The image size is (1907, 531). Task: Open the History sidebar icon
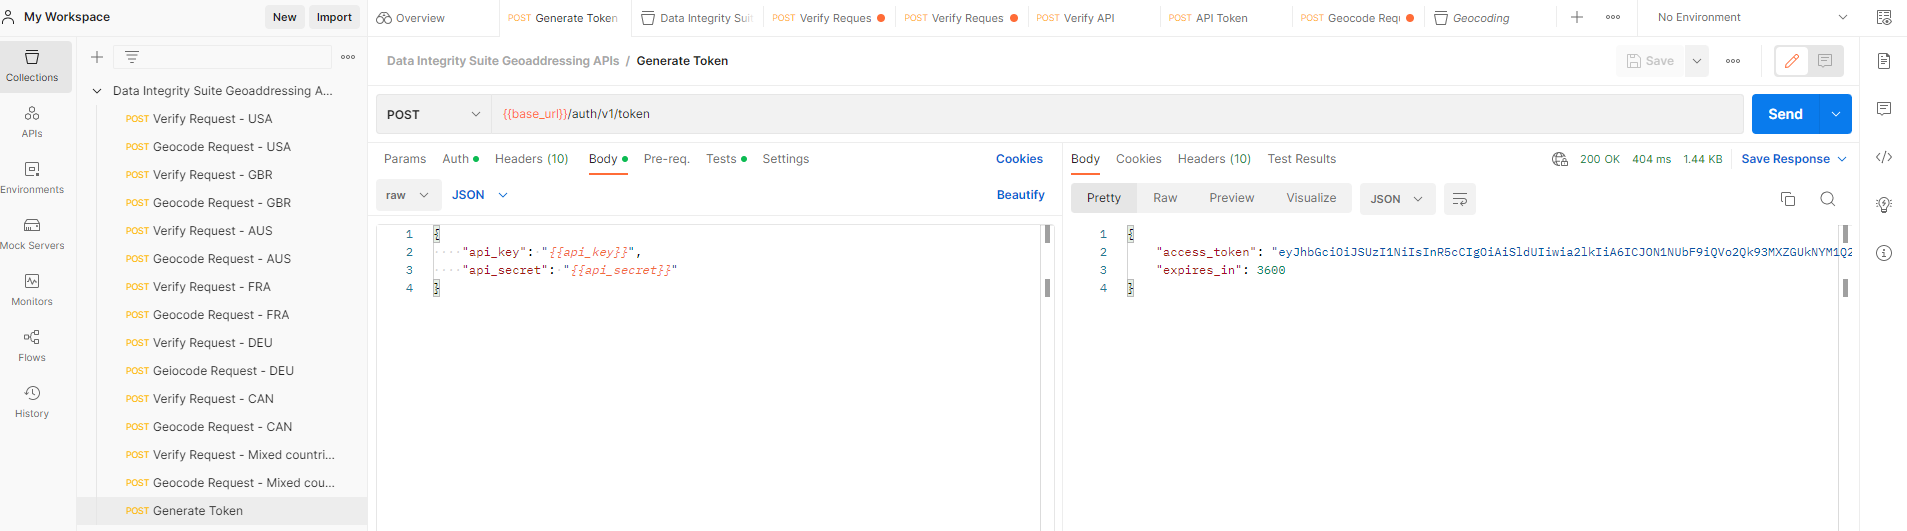[x=32, y=401]
